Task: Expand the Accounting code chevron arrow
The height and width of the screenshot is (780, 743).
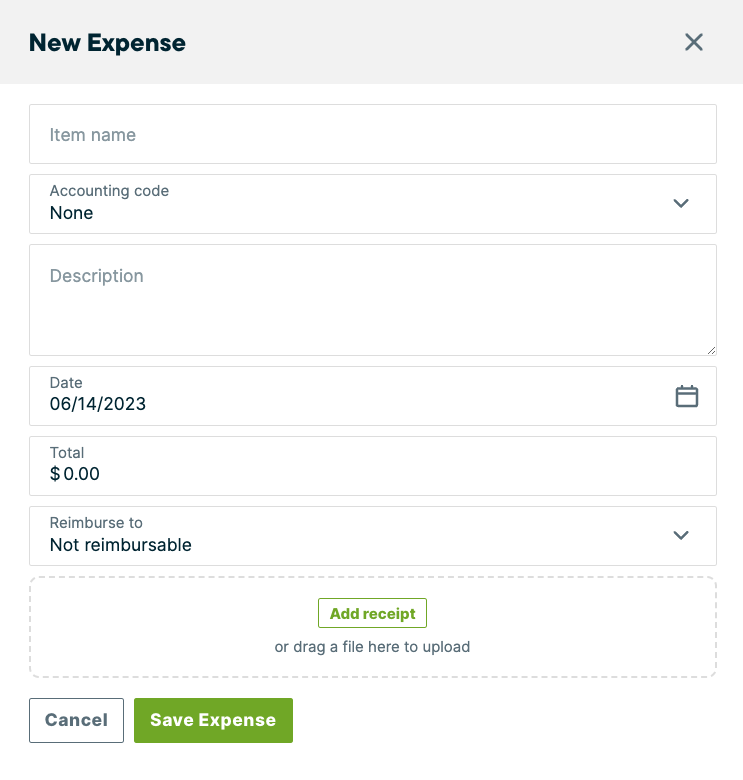Action: (x=681, y=203)
